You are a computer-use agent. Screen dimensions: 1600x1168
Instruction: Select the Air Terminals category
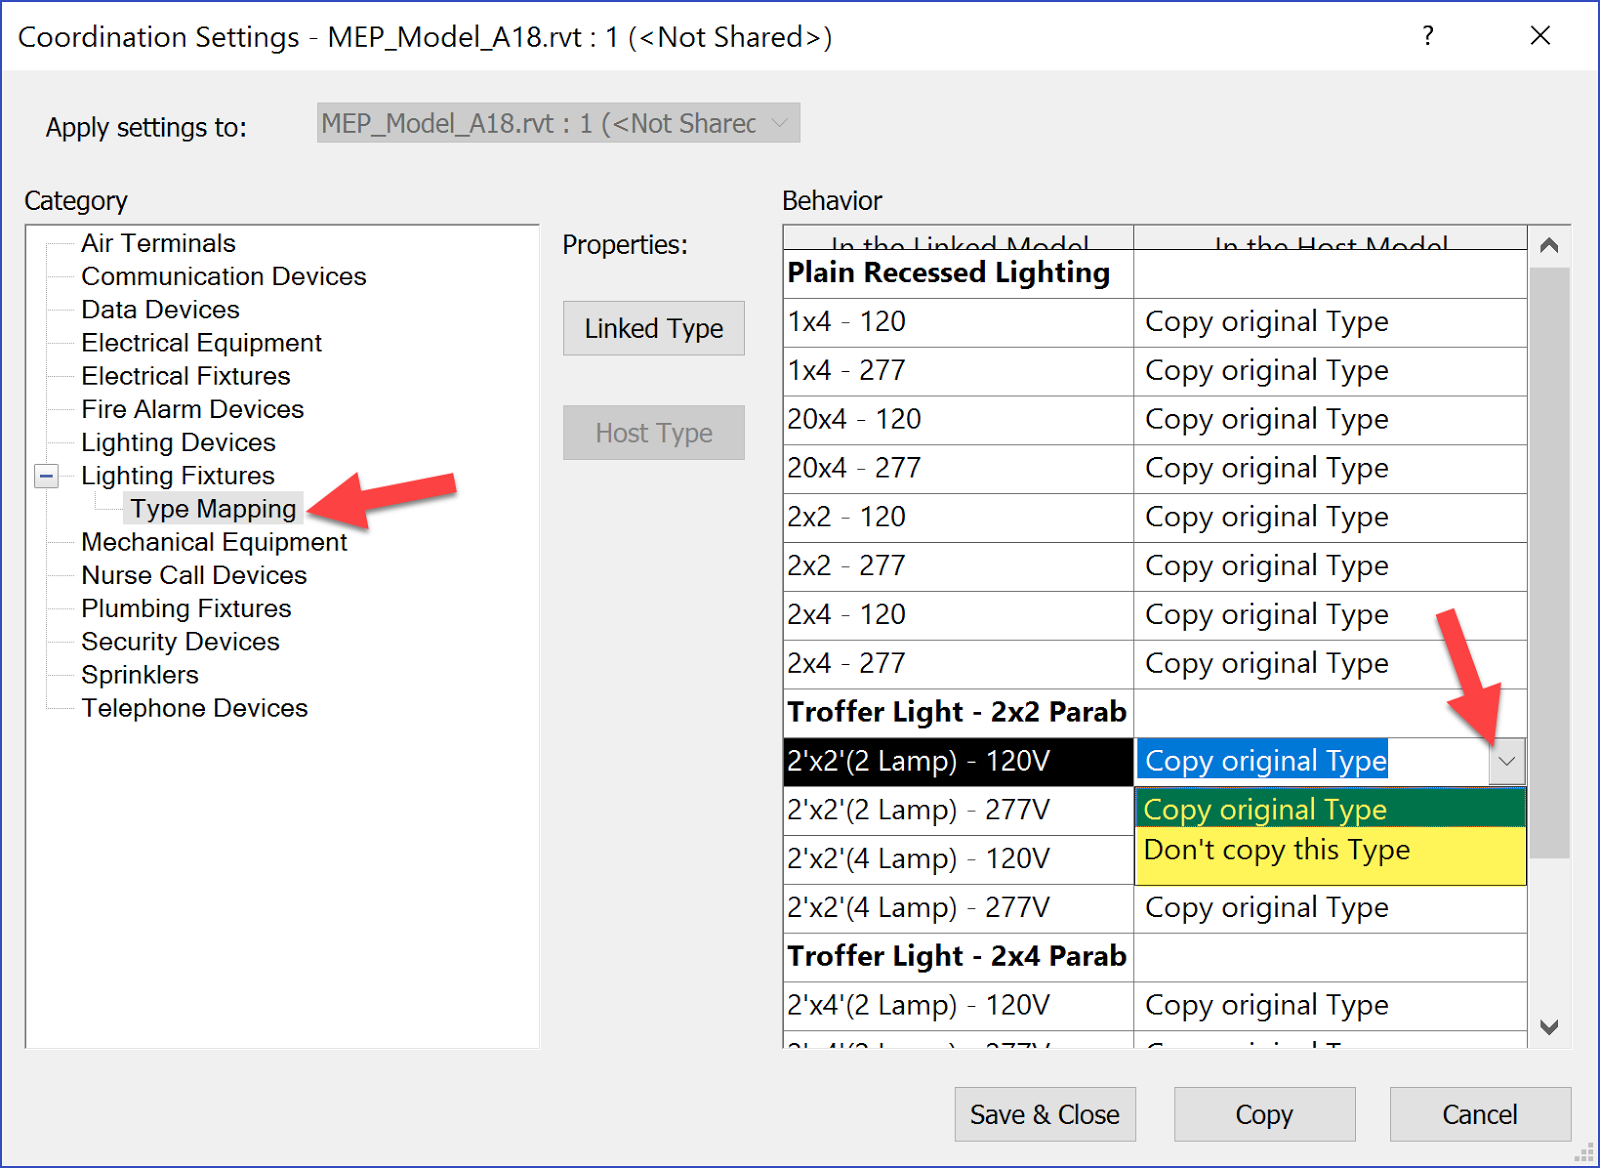[x=158, y=242]
